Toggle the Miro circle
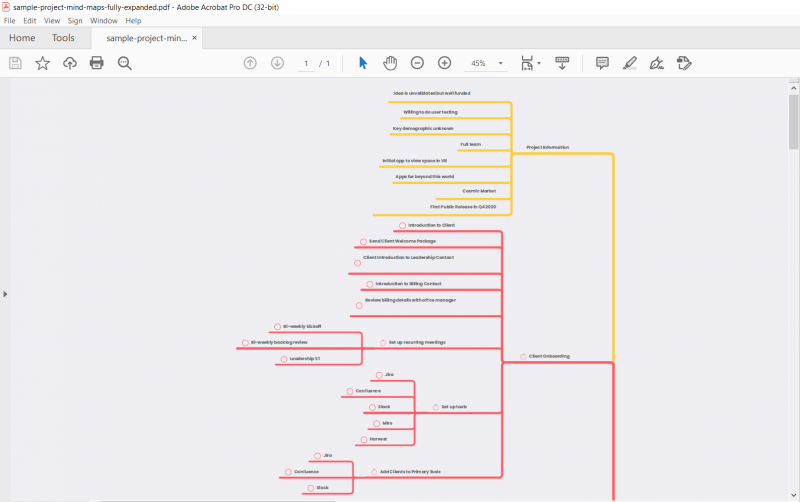Image resolution: width=800 pixels, height=502 pixels. pos(377,423)
